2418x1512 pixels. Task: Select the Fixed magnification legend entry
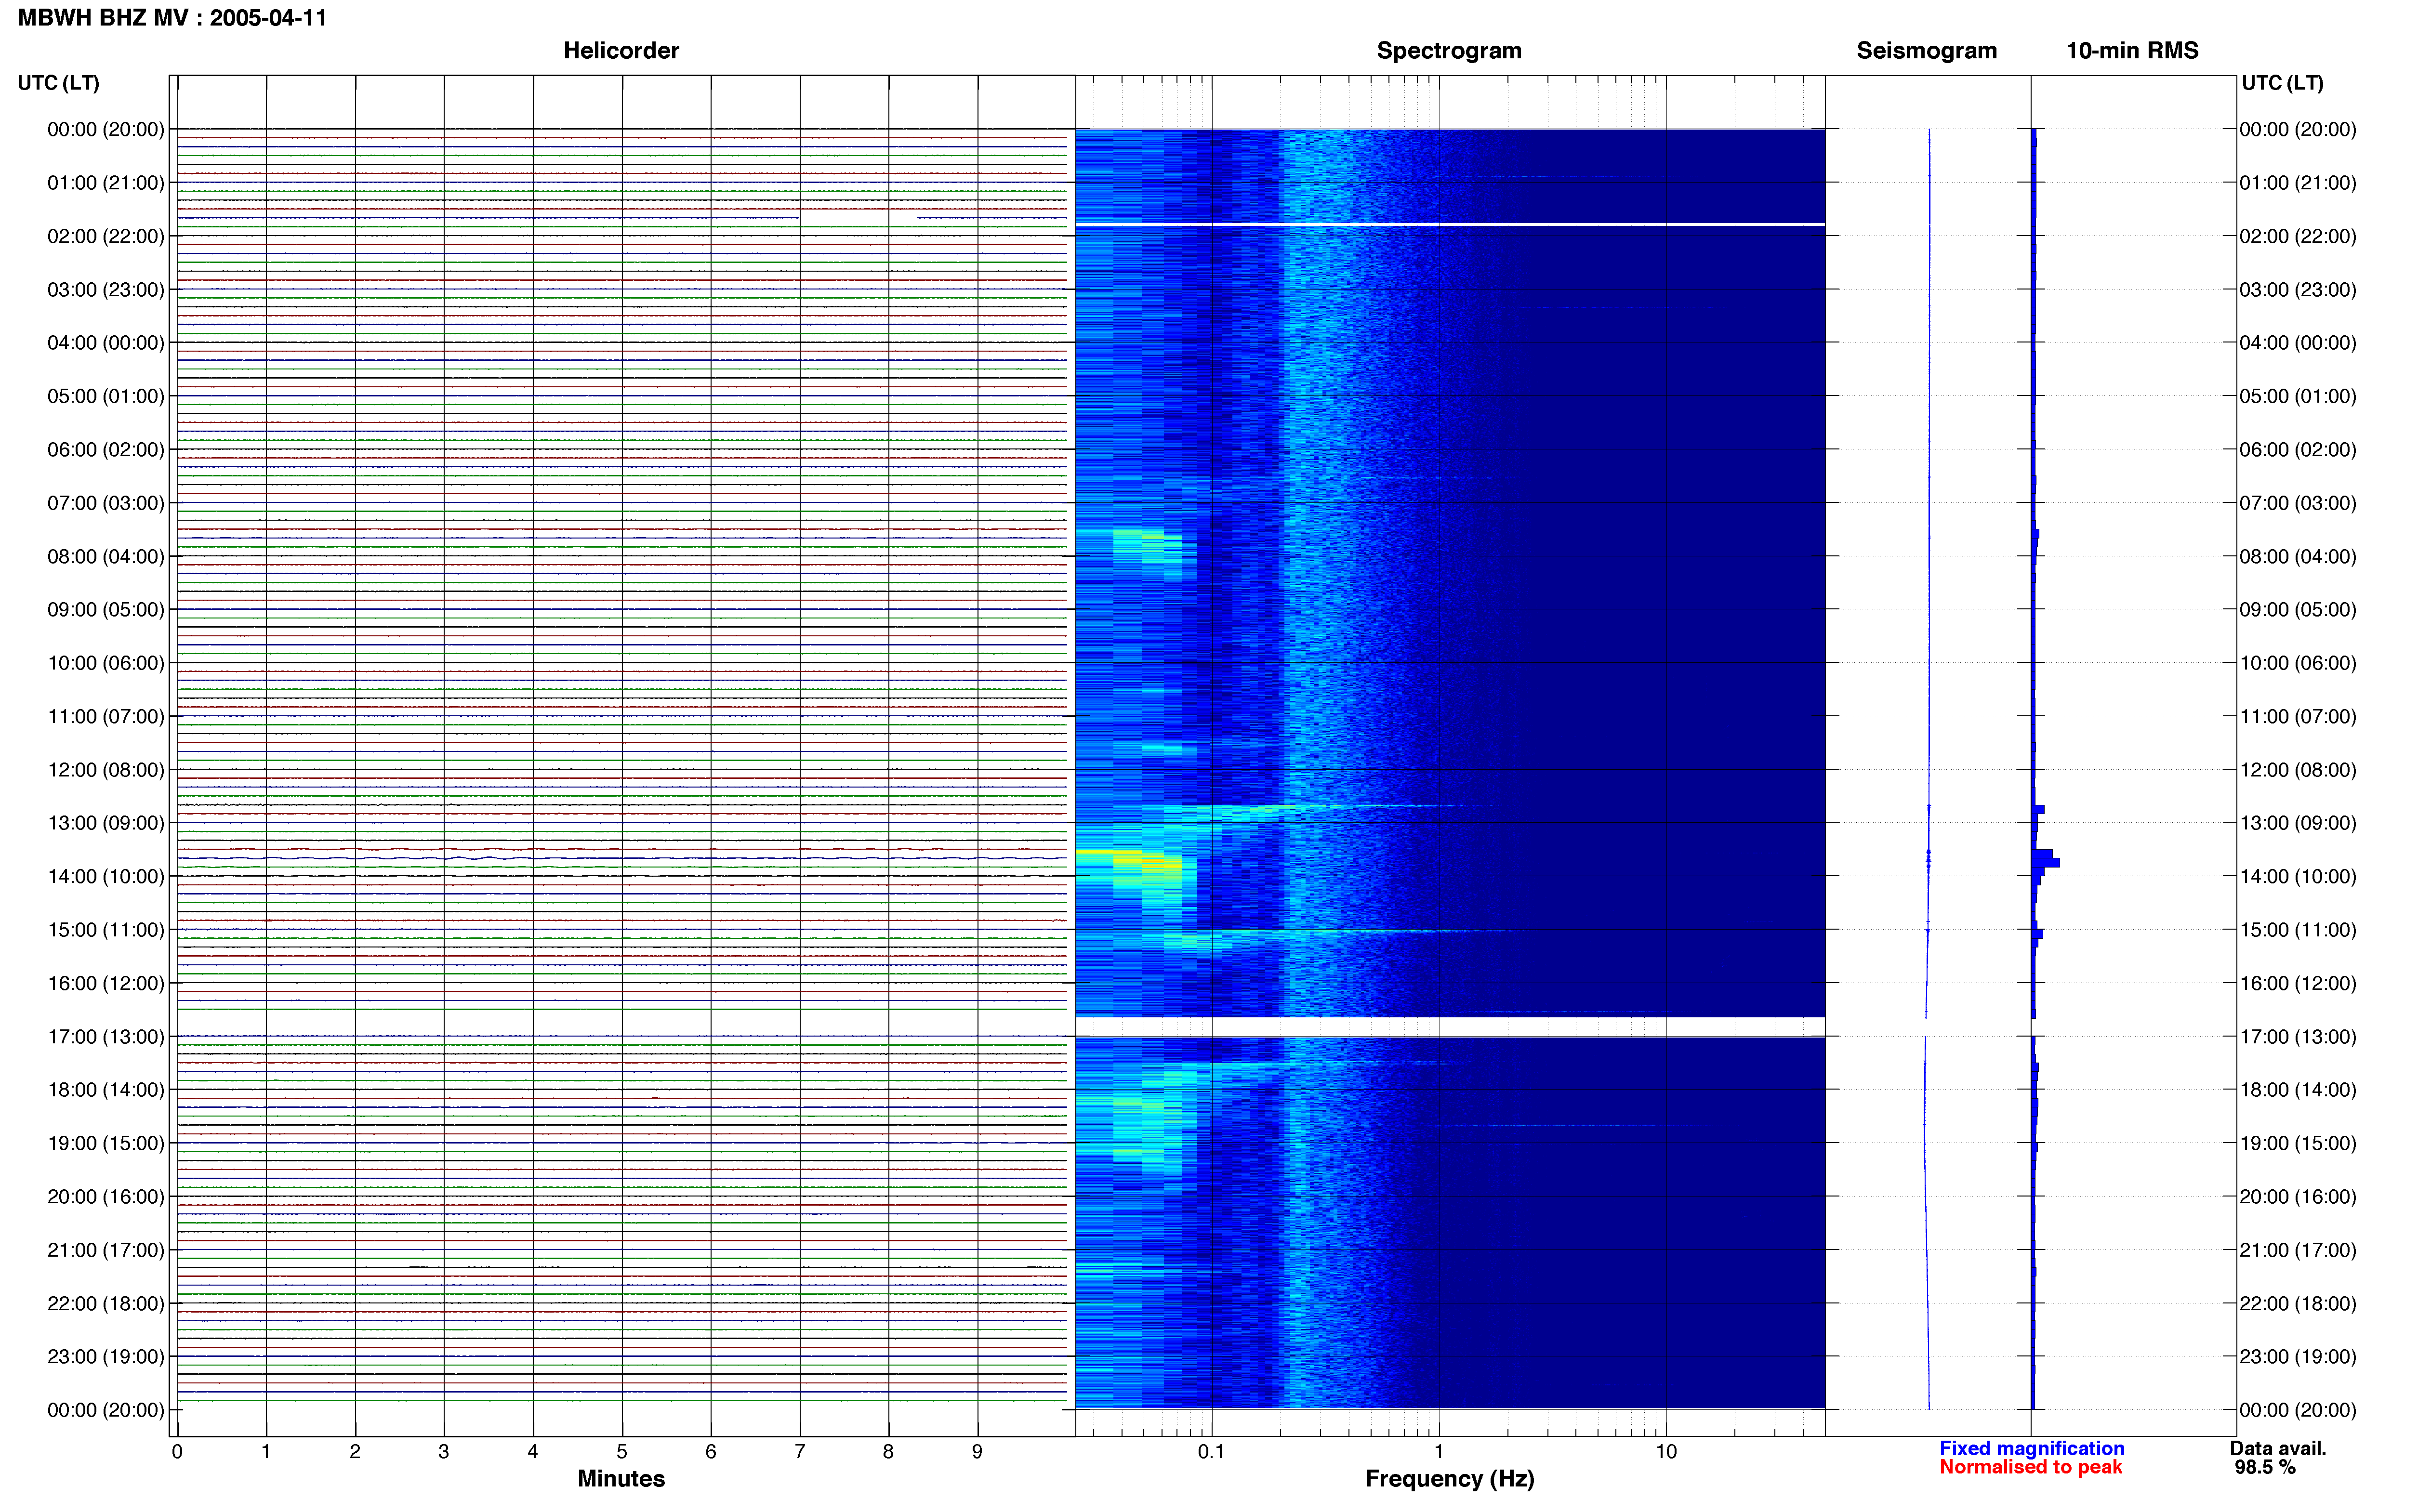(2031, 1448)
